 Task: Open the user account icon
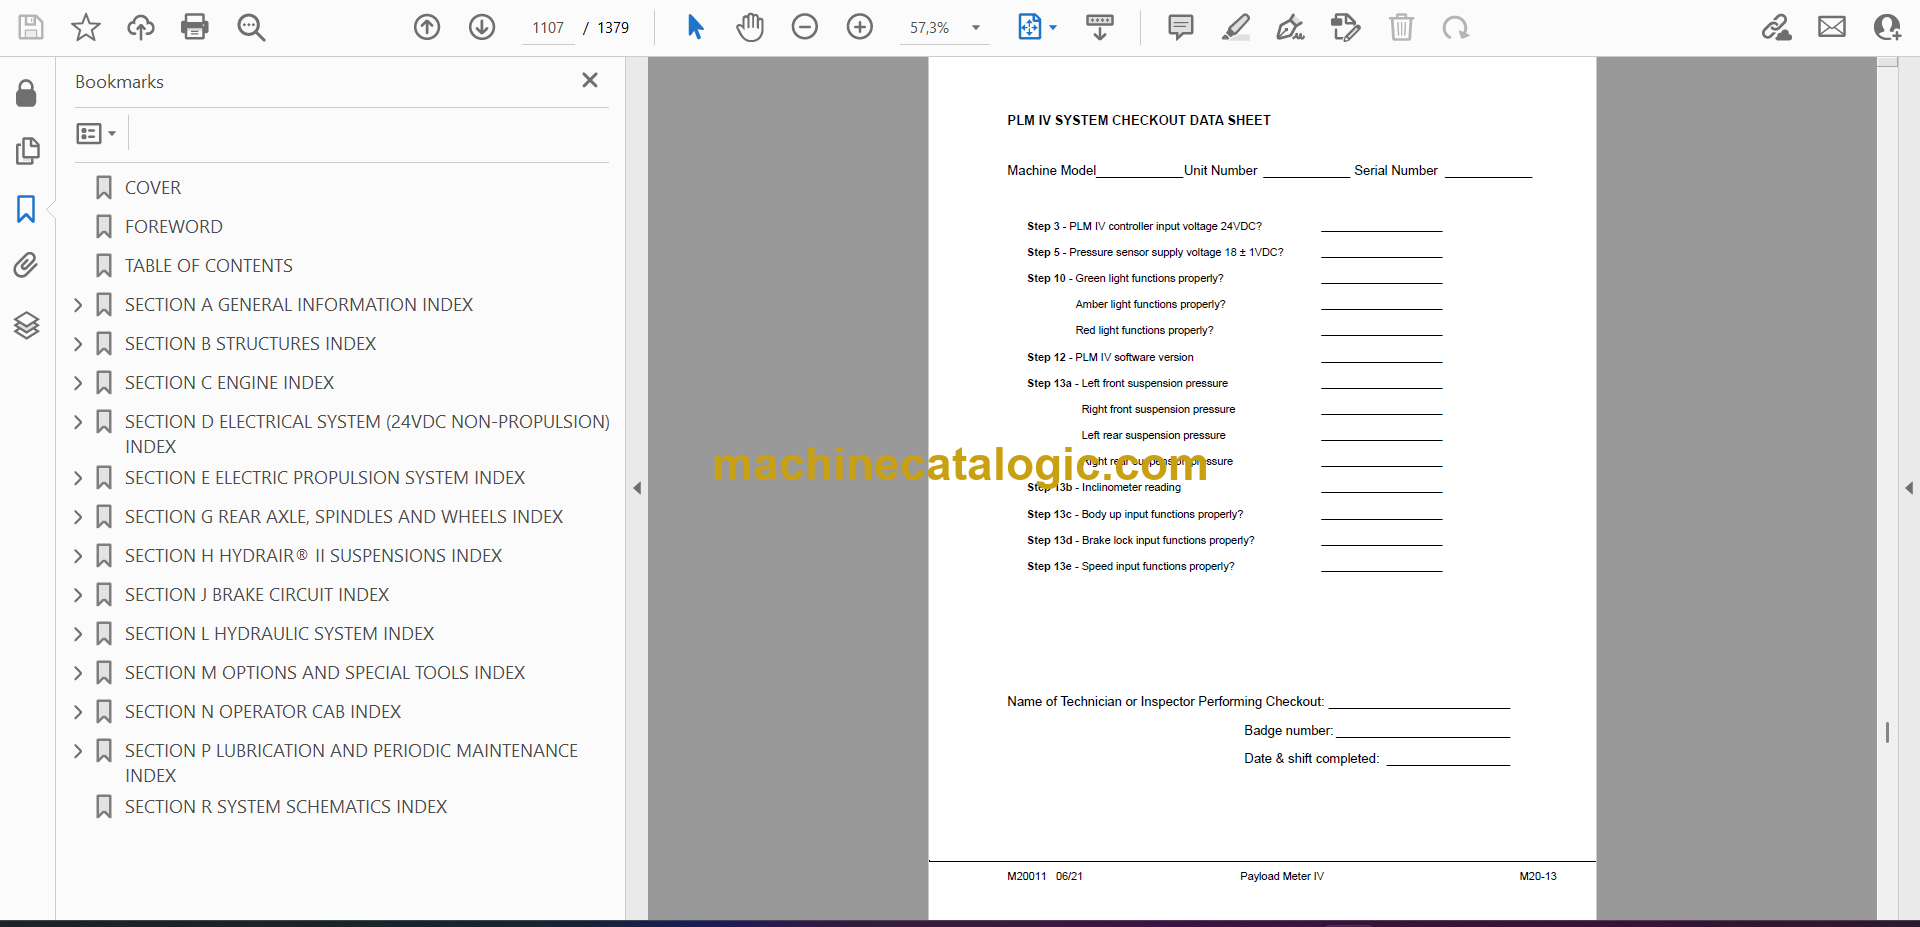click(1887, 27)
